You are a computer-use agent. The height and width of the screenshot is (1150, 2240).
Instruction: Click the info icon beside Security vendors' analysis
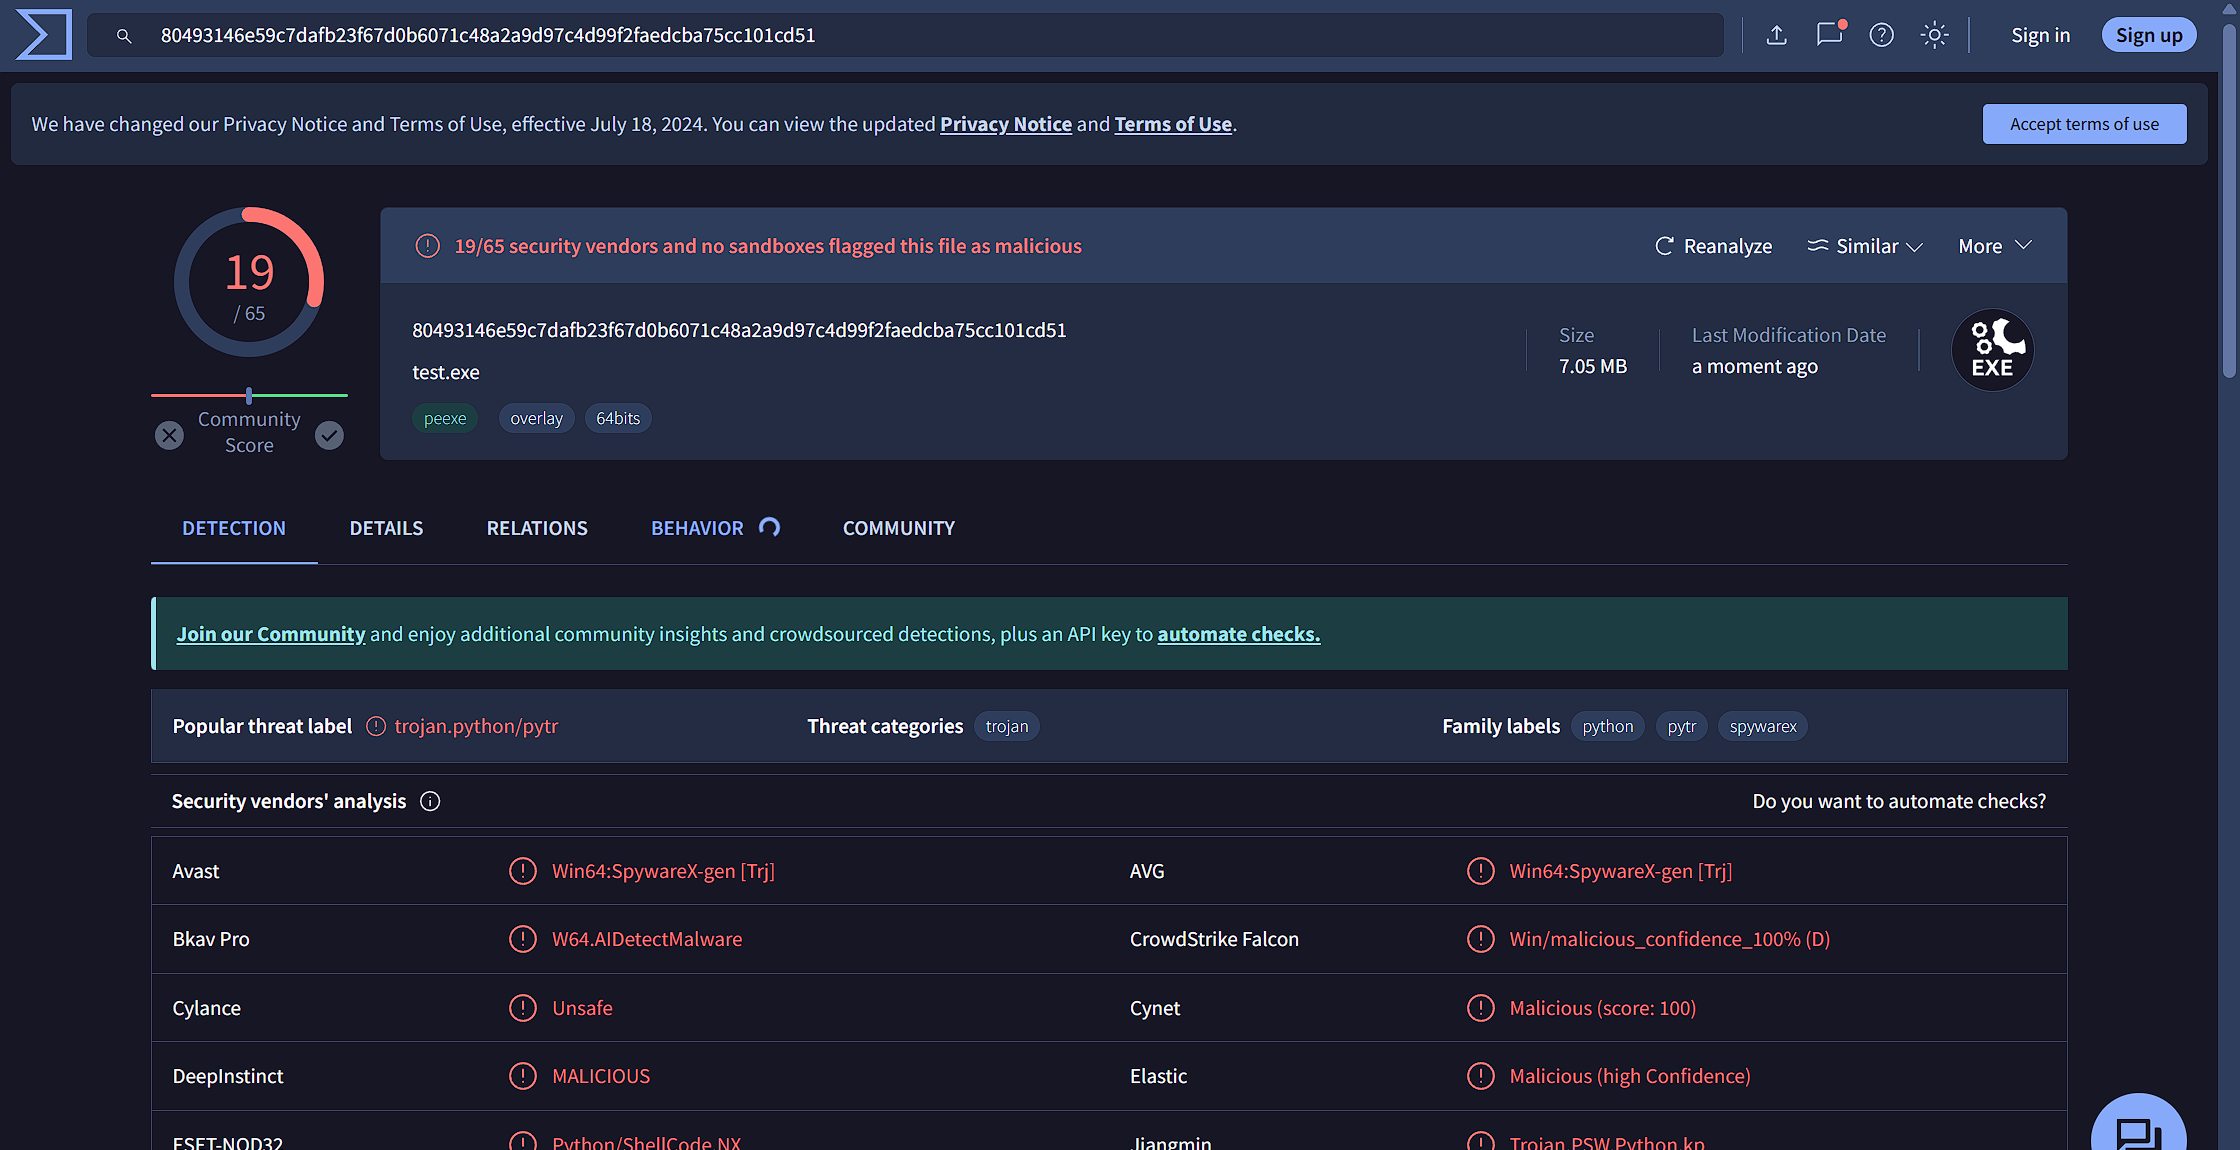pos(430,801)
